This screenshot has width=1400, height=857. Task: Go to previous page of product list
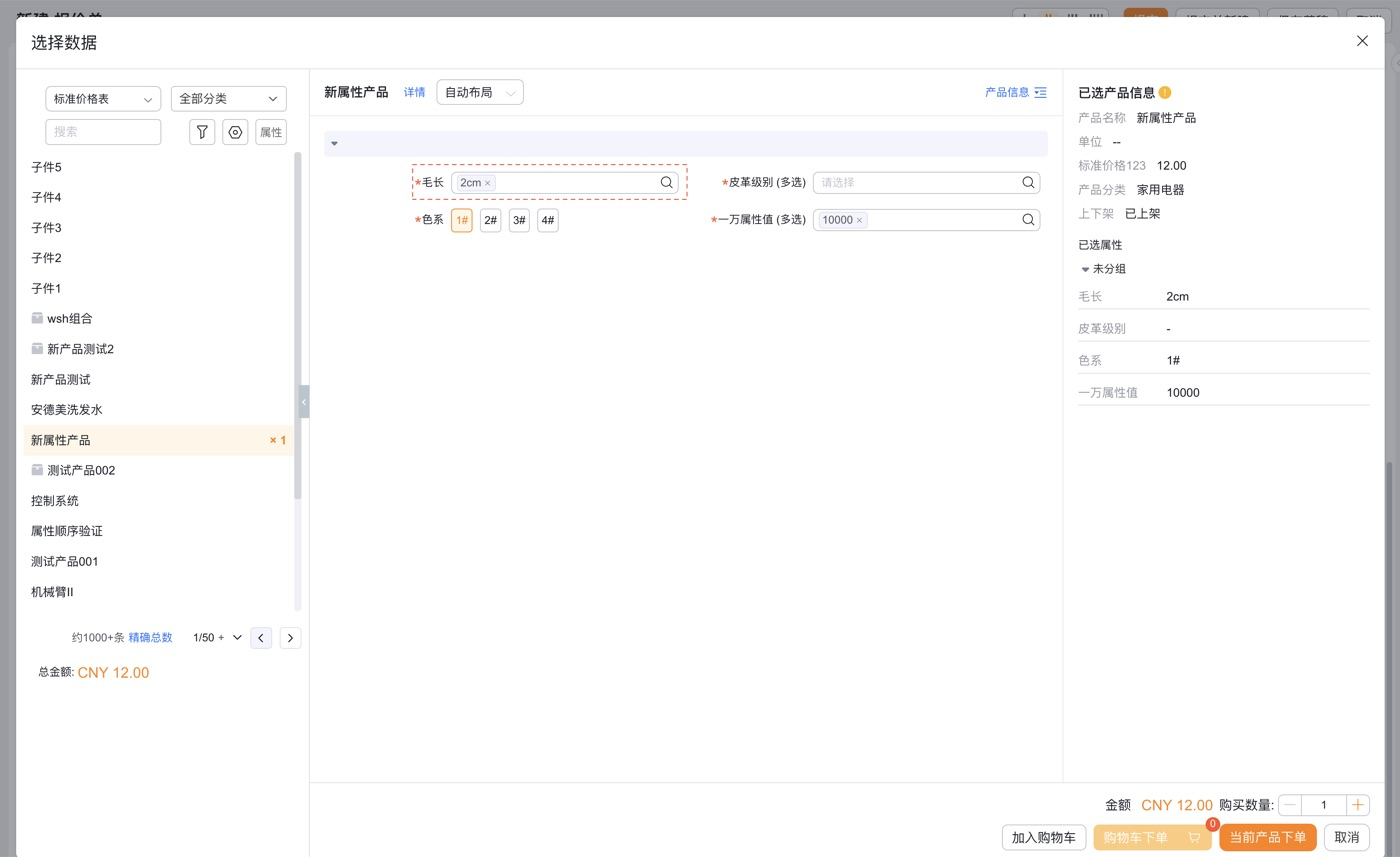click(x=261, y=638)
